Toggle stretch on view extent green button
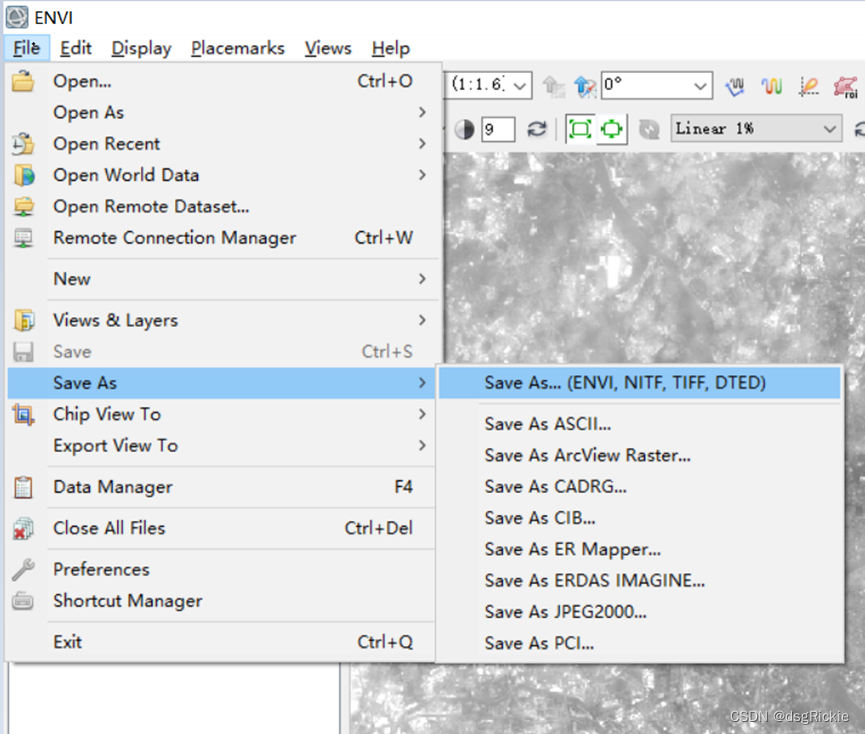This screenshot has width=865, height=734. 612,130
